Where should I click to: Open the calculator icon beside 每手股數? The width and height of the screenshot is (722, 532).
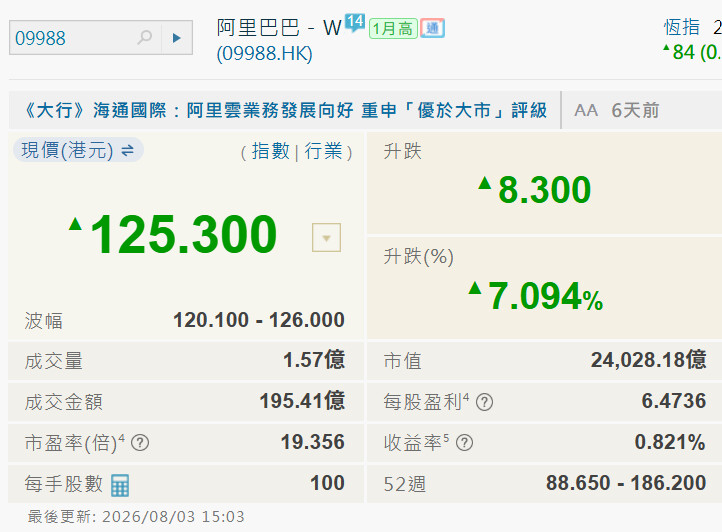[120, 485]
